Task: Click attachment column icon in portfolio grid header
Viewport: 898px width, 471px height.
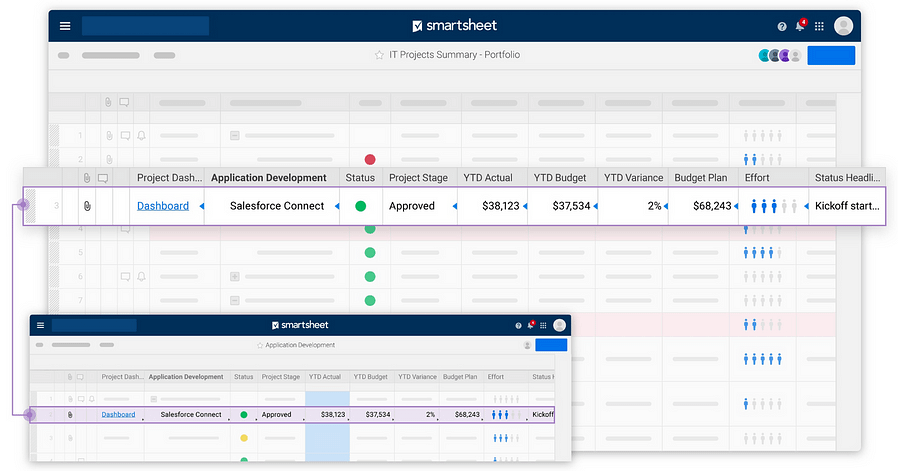Action: (108, 103)
